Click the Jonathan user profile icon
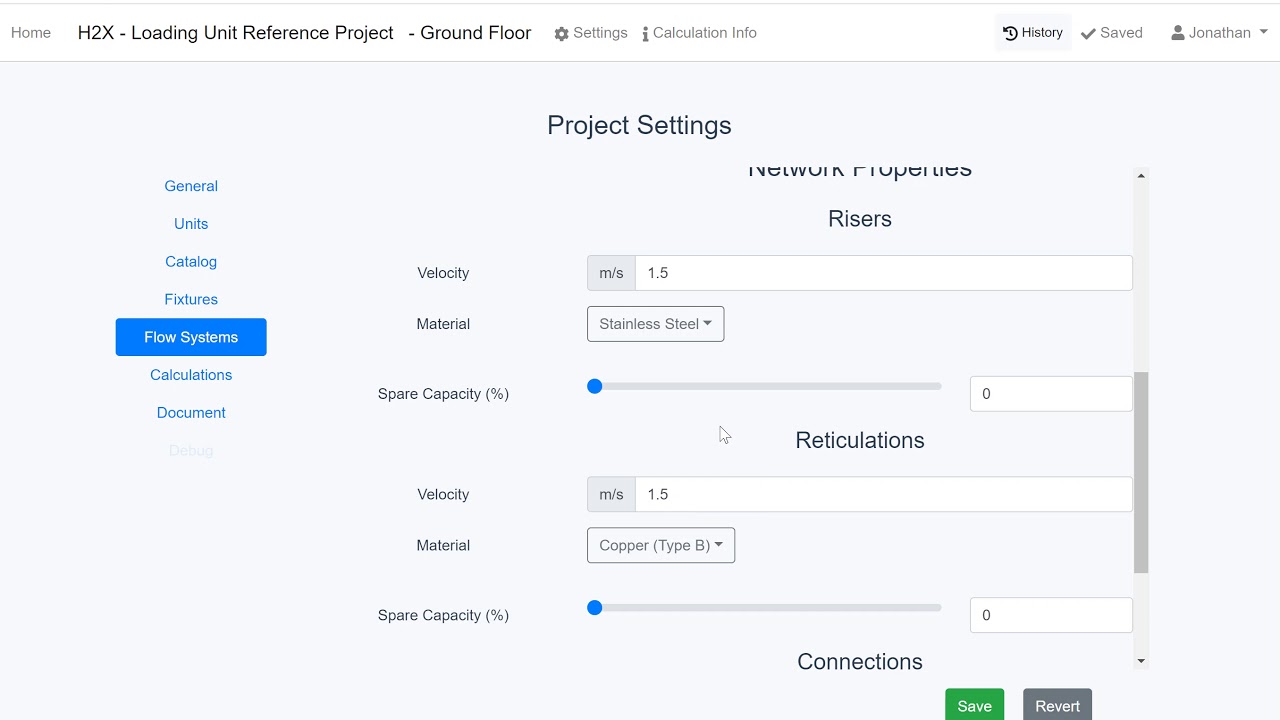The width and height of the screenshot is (1280, 720). [x=1178, y=33]
